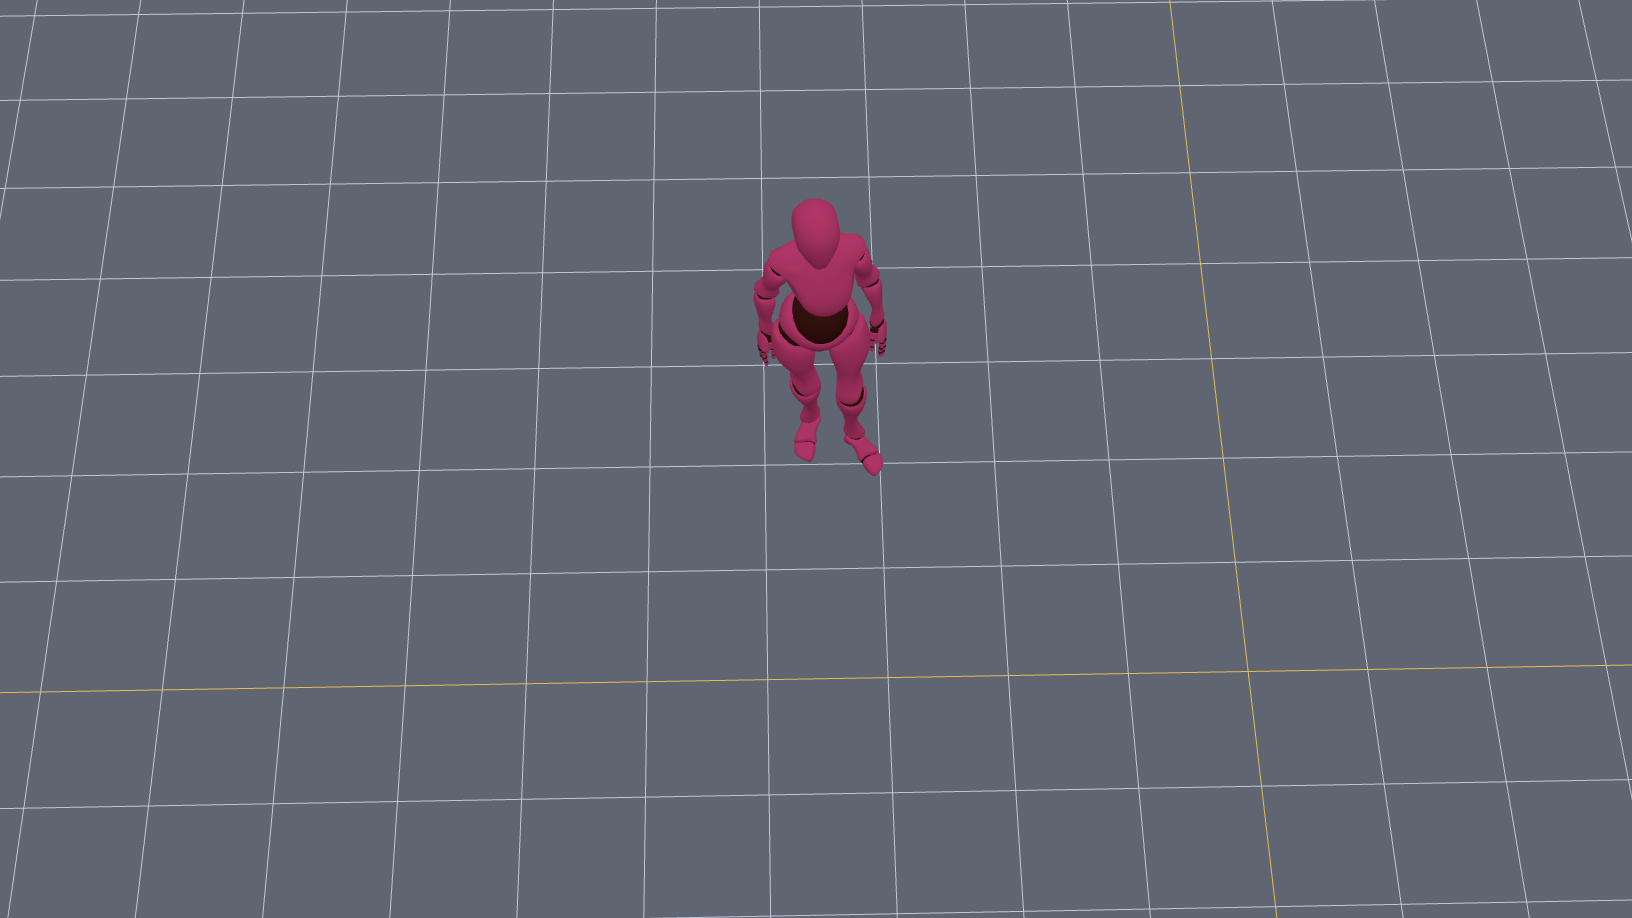Pick the mannequin's foot stepping forward
This screenshot has height=918, width=1632.
click(864, 454)
